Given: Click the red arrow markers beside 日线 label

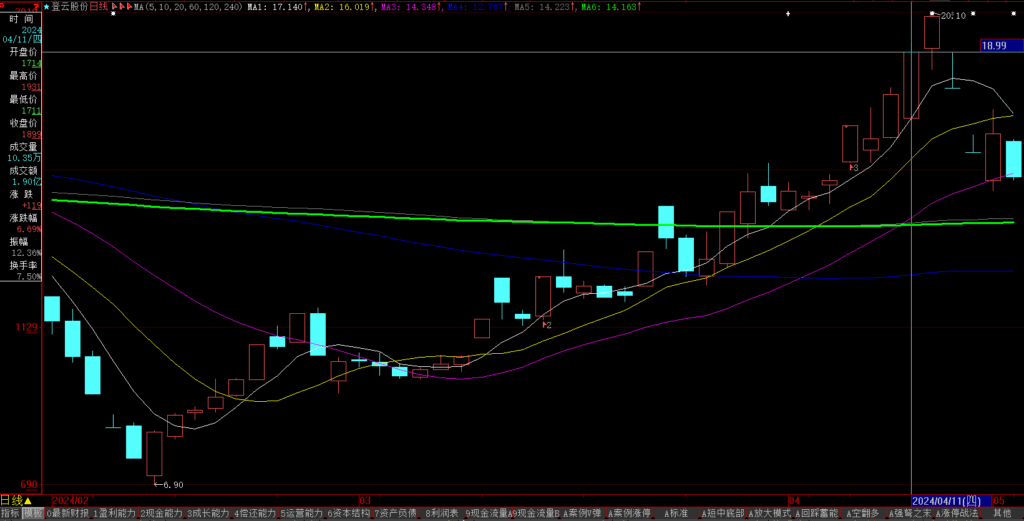Looking at the screenshot, I should (x=119, y=6).
